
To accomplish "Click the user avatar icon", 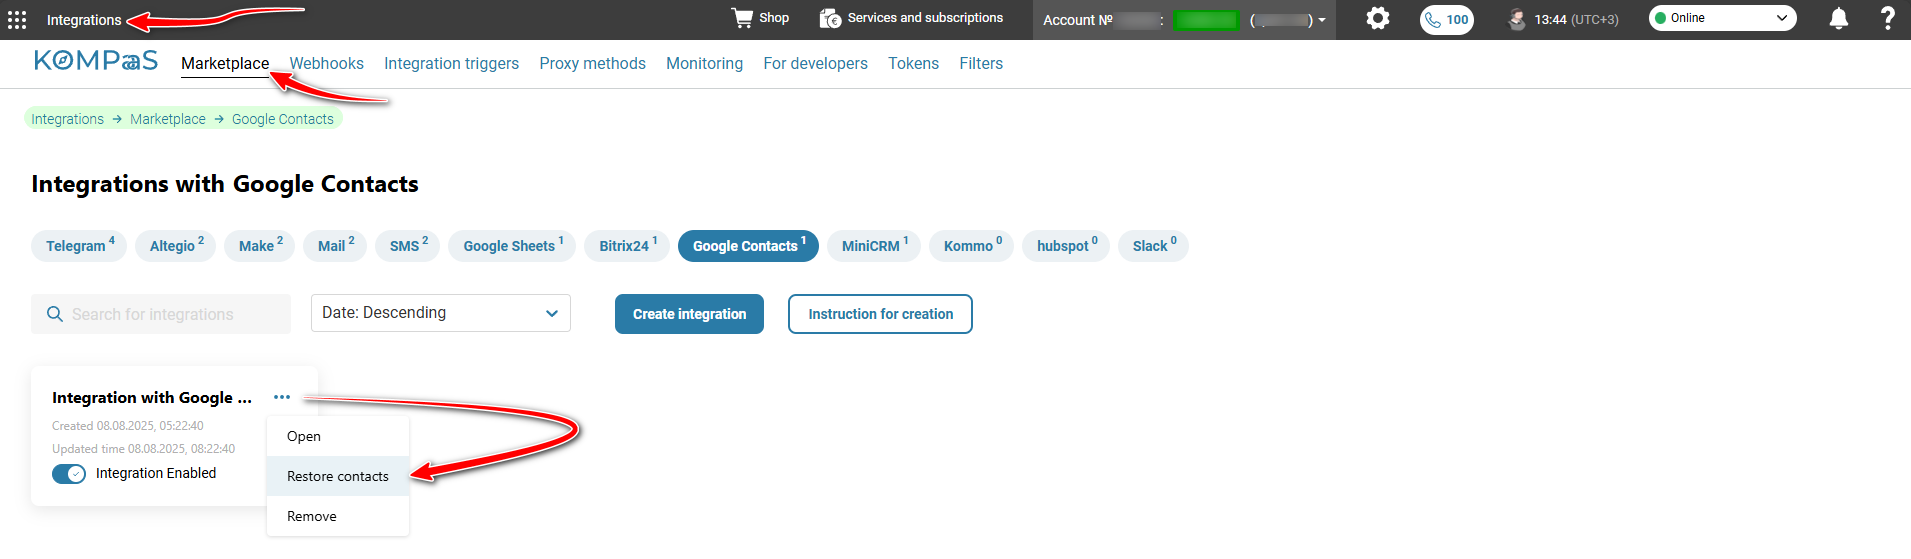I will tap(1517, 19).
